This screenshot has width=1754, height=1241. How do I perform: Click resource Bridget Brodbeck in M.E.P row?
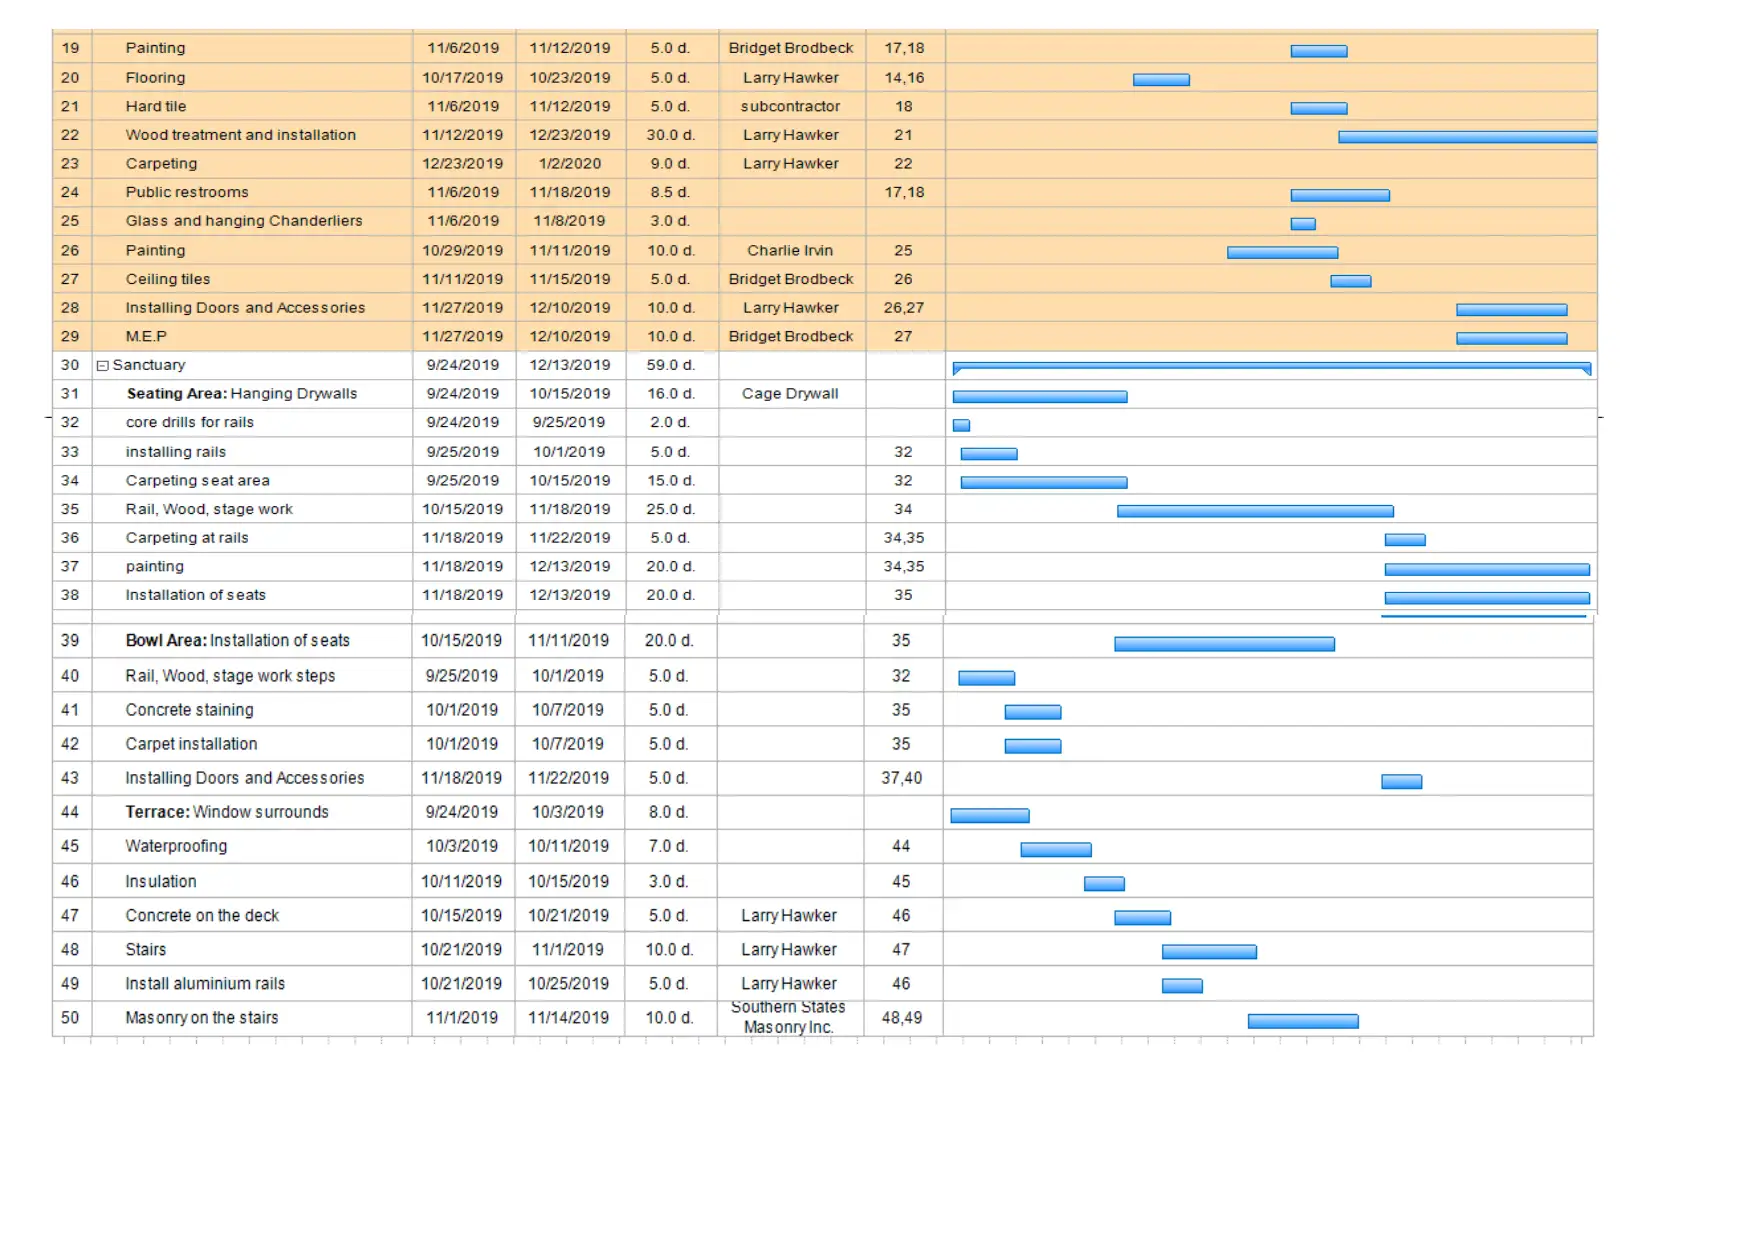click(791, 336)
